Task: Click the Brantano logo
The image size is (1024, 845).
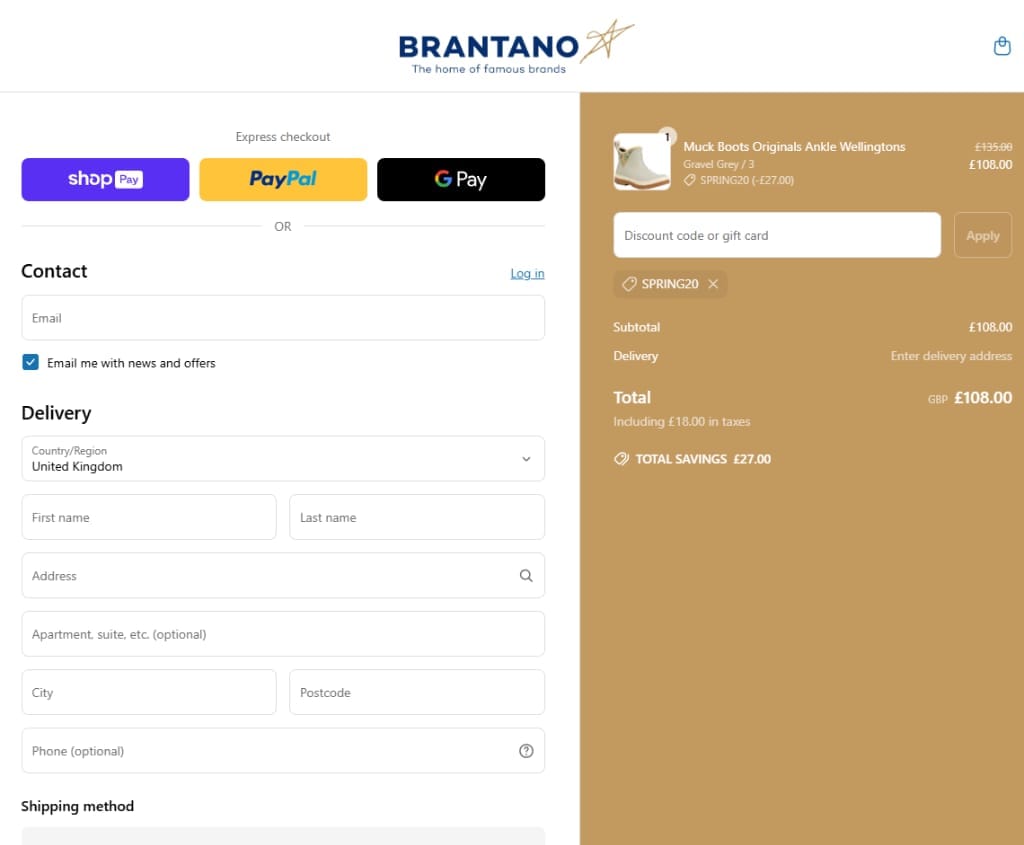Action: point(516,48)
